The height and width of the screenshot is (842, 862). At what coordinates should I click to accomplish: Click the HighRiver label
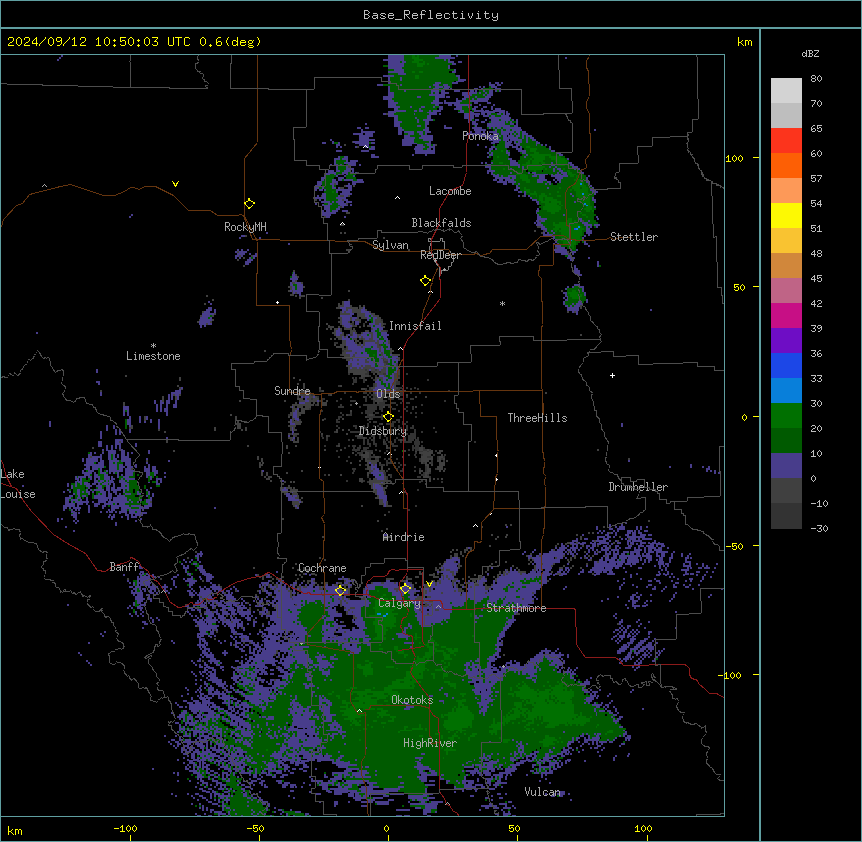click(x=430, y=743)
